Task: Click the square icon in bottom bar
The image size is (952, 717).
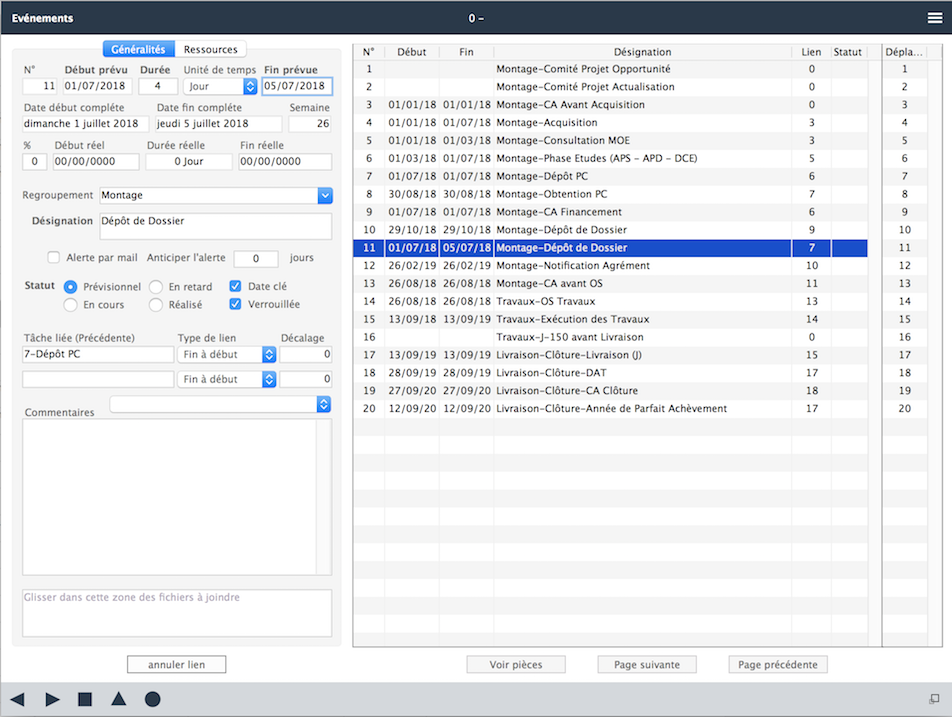Action: tap(85, 699)
